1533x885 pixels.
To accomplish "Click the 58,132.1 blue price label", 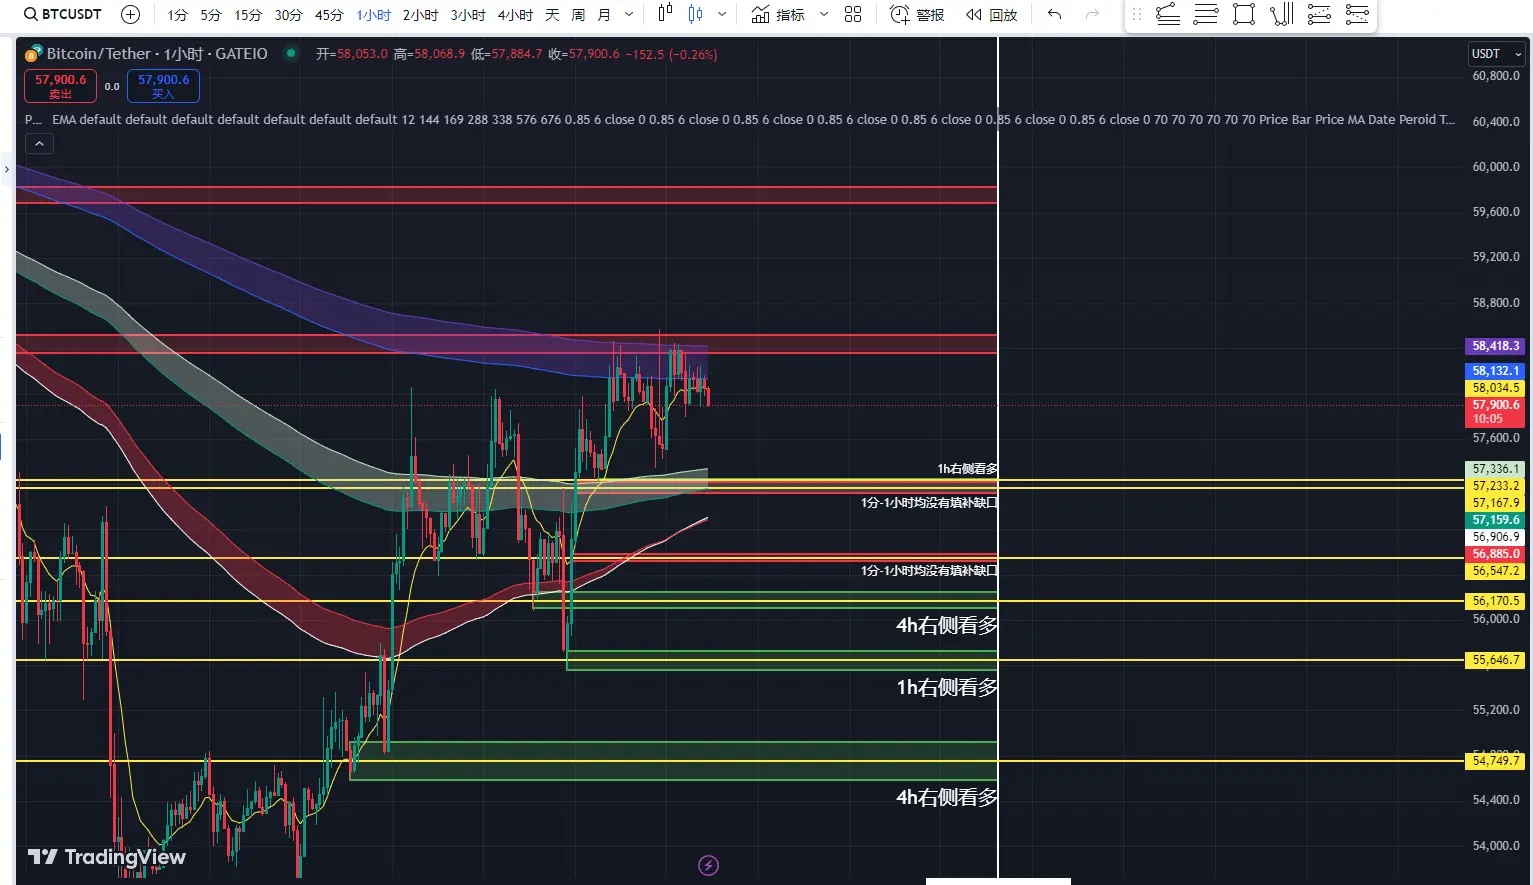I will click(1495, 371).
